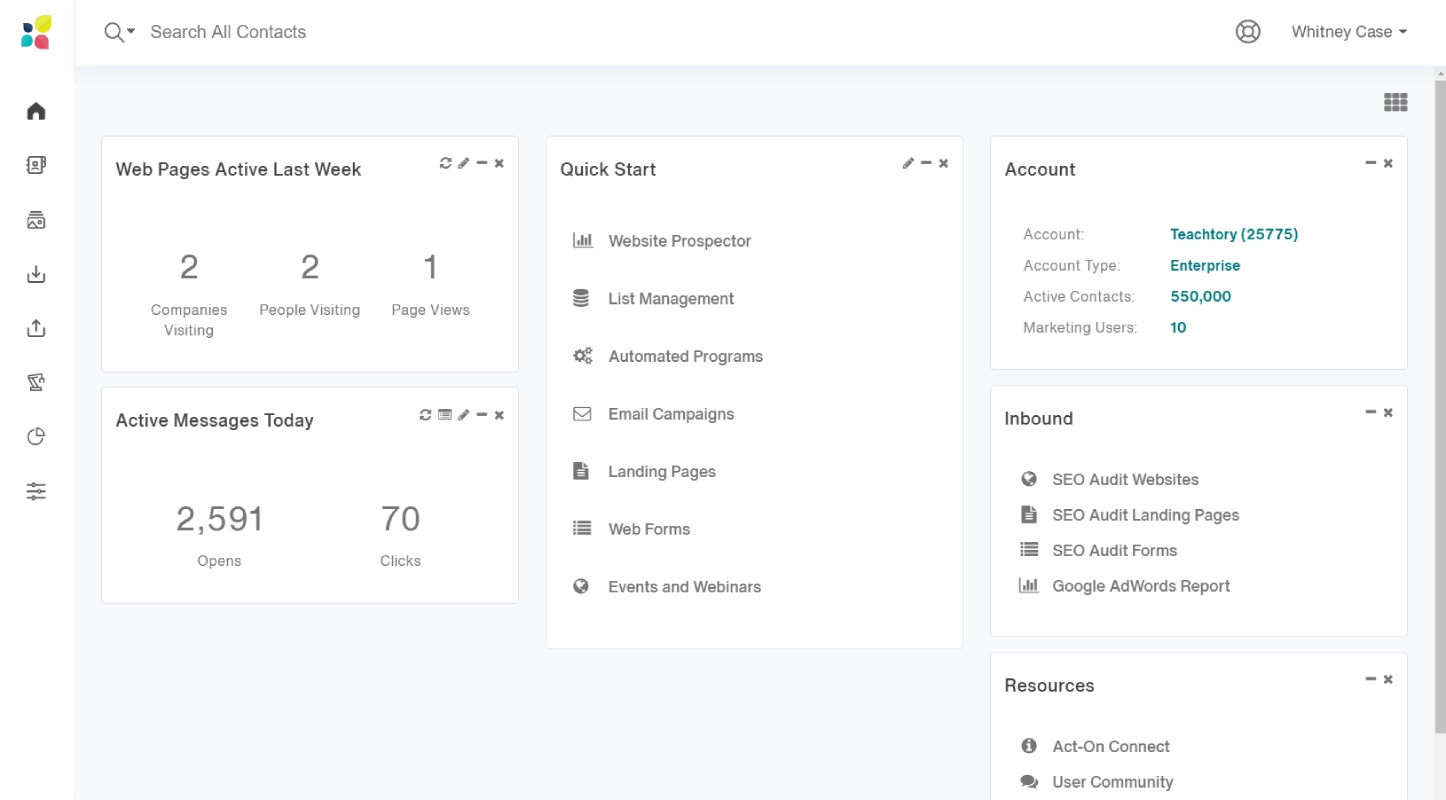
Task: Open the Contacts address book sidebar icon
Action: [36, 165]
